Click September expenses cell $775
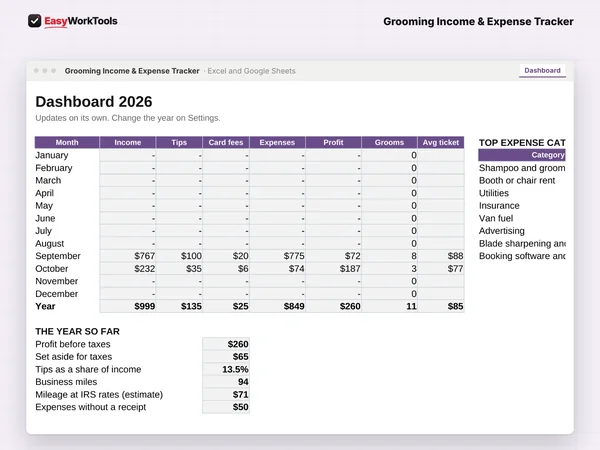The image size is (600, 450). point(277,256)
